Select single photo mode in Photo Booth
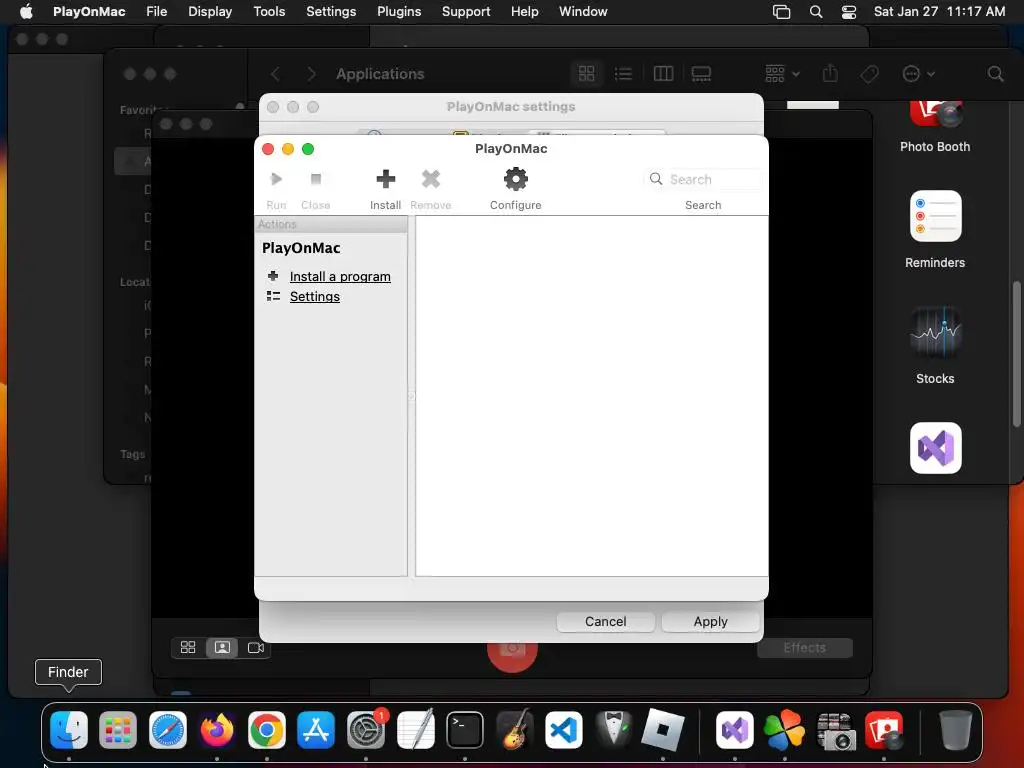The image size is (1024, 768). 222,647
